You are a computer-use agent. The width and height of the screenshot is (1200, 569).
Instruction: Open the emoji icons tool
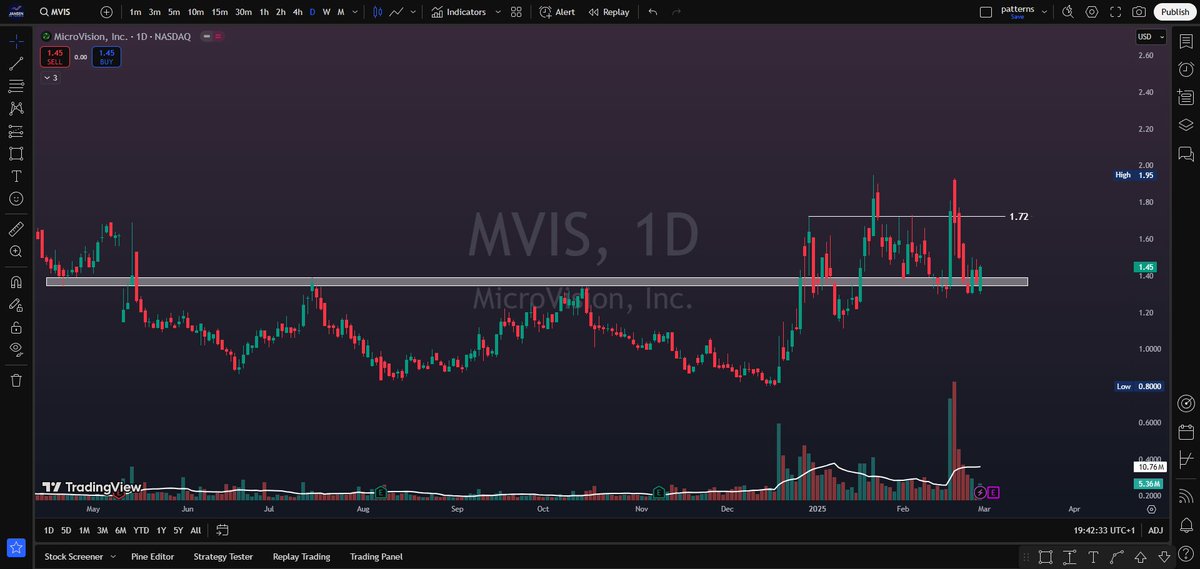(x=16, y=199)
